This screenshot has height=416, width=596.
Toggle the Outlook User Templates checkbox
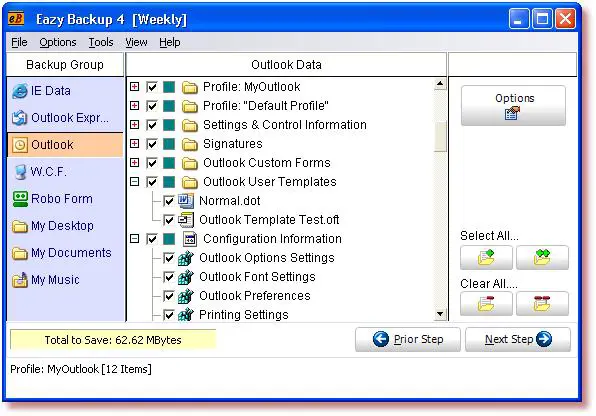point(152,182)
